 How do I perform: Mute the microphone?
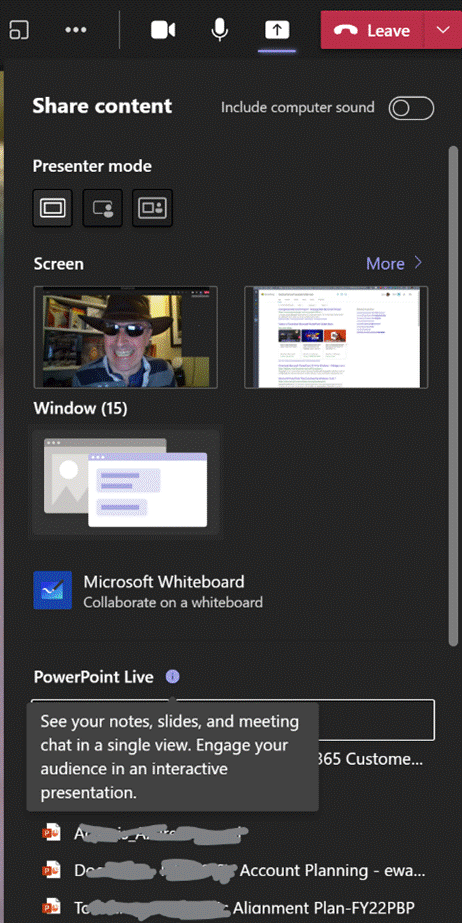[x=220, y=29]
